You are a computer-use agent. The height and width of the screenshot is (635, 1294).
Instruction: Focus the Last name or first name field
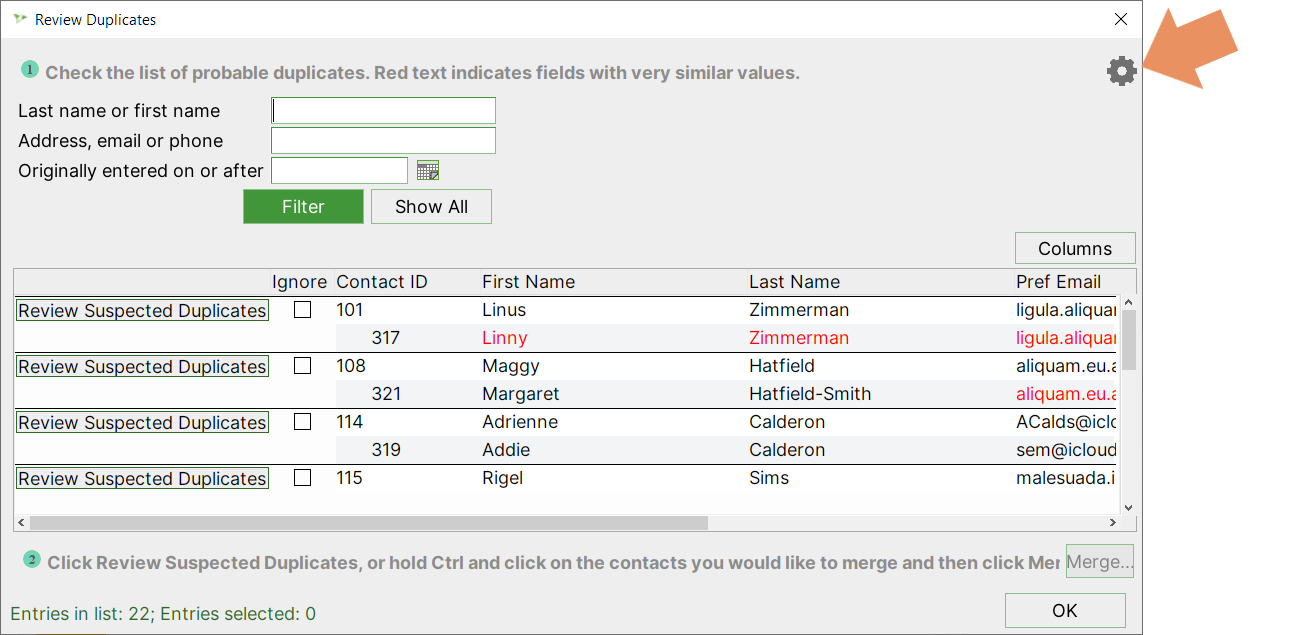[x=383, y=110]
